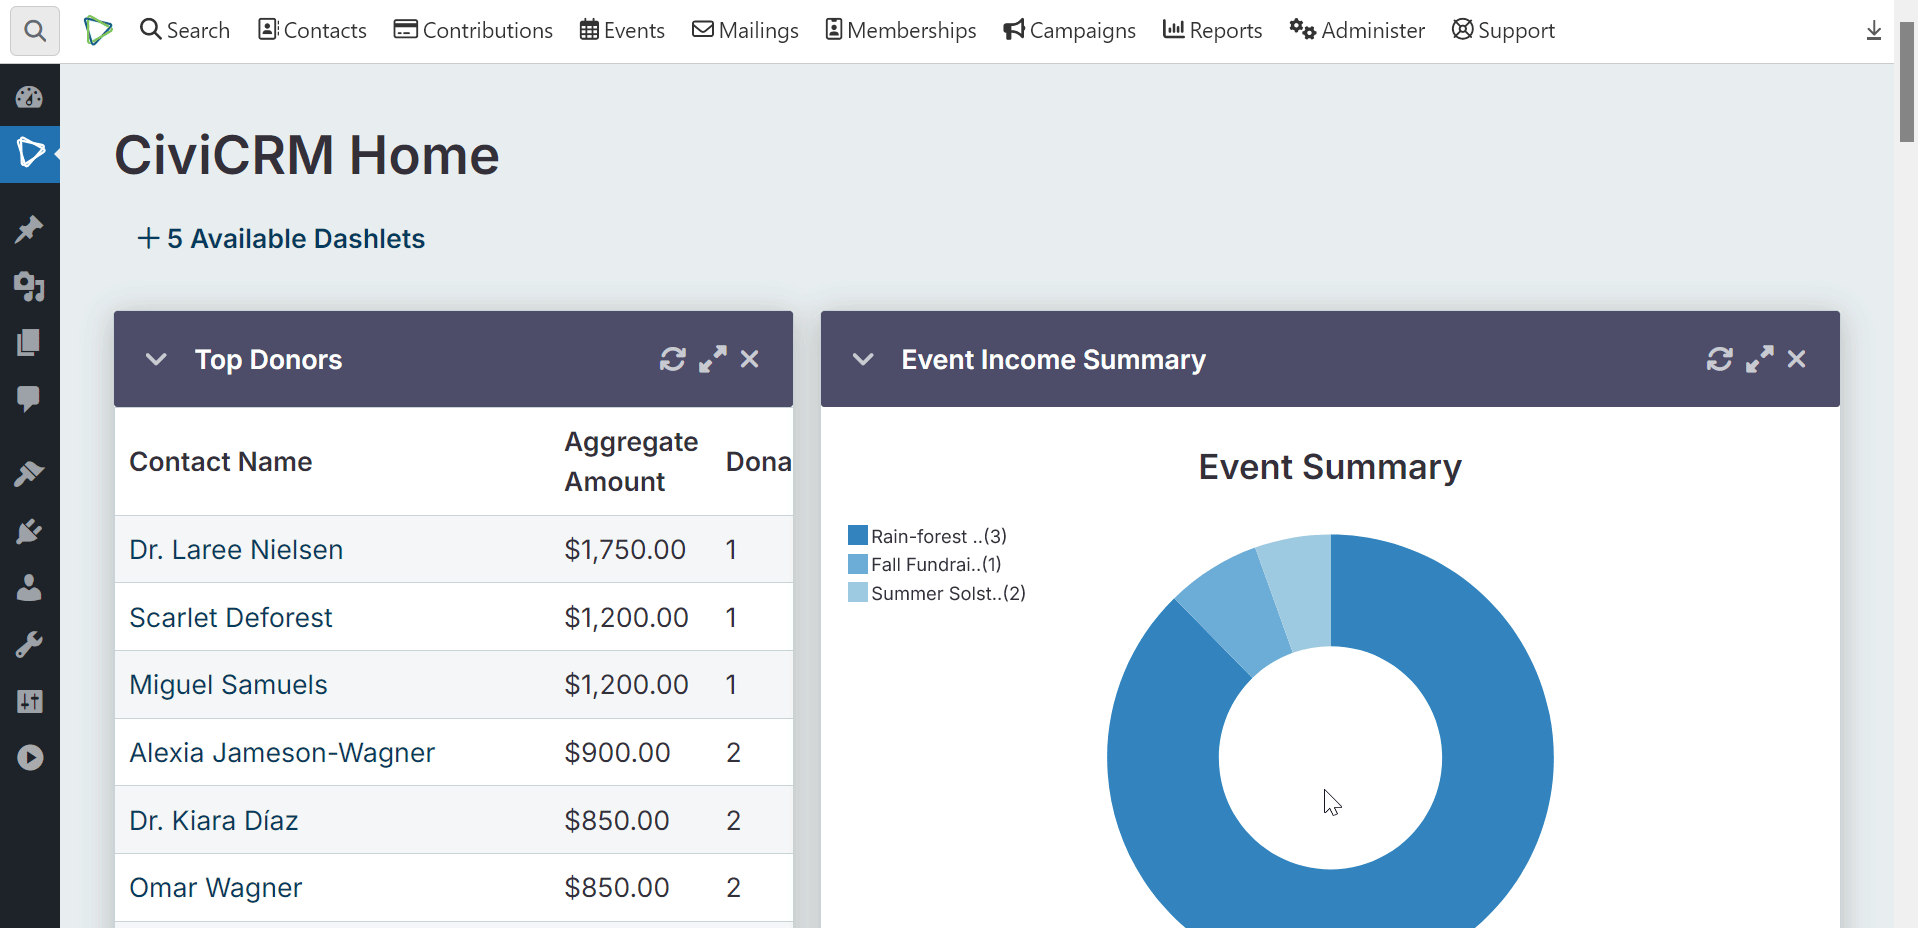This screenshot has height=928, width=1918.
Task: Expand Top Donors dashlet to fullscreen
Action: click(x=712, y=359)
